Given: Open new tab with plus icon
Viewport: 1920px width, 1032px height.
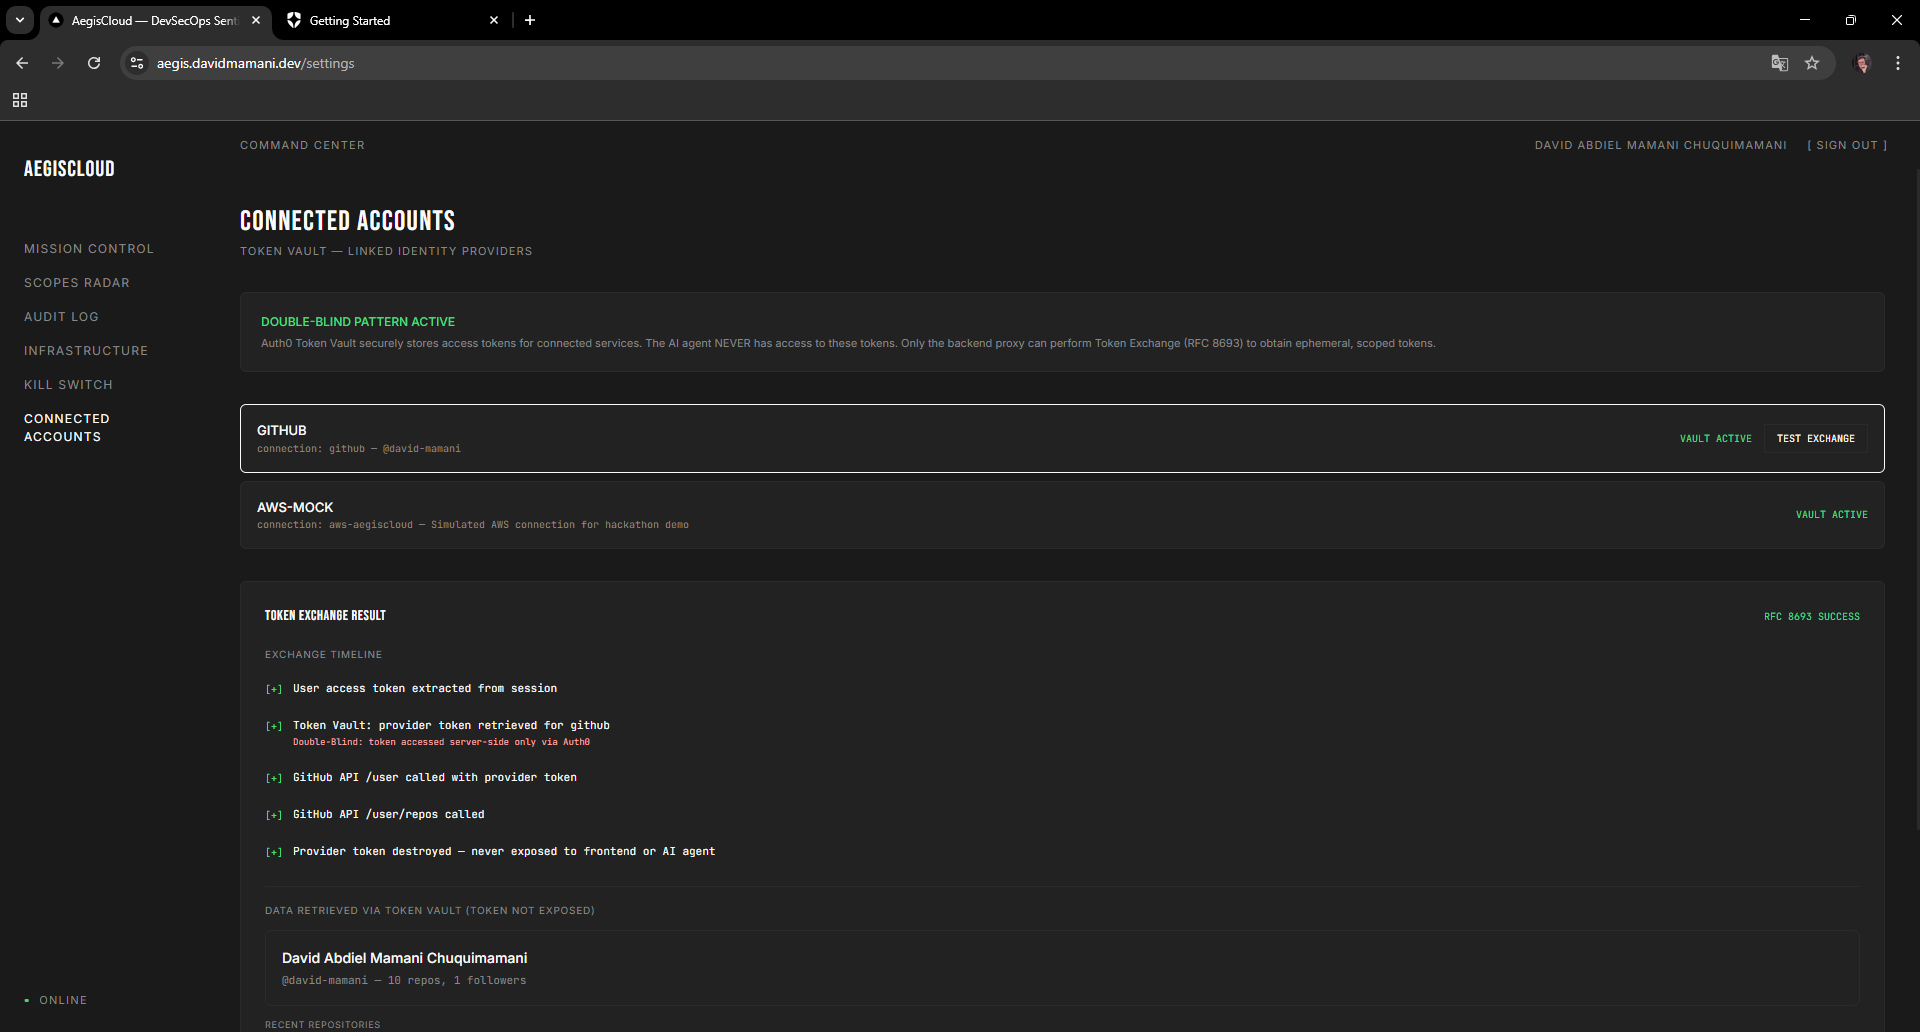Looking at the screenshot, I should 530,20.
